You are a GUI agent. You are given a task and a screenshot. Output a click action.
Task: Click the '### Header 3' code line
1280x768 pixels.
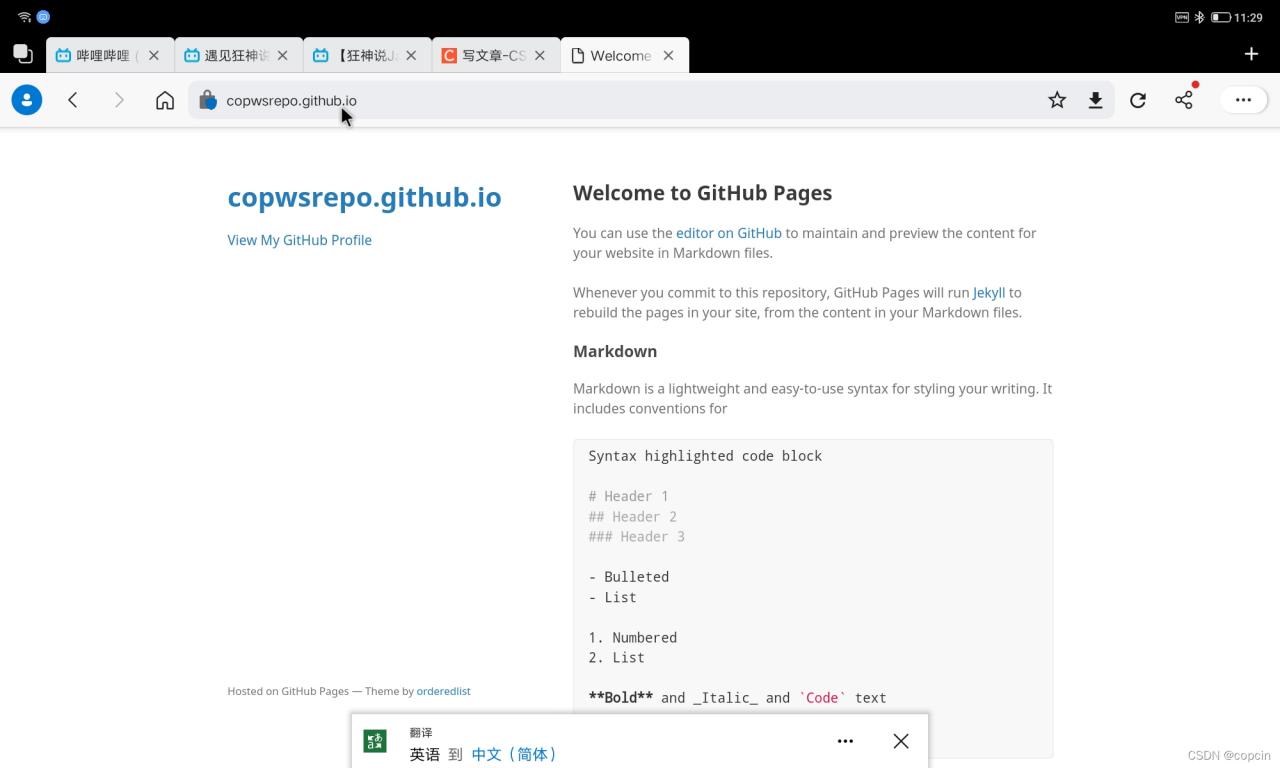click(636, 537)
